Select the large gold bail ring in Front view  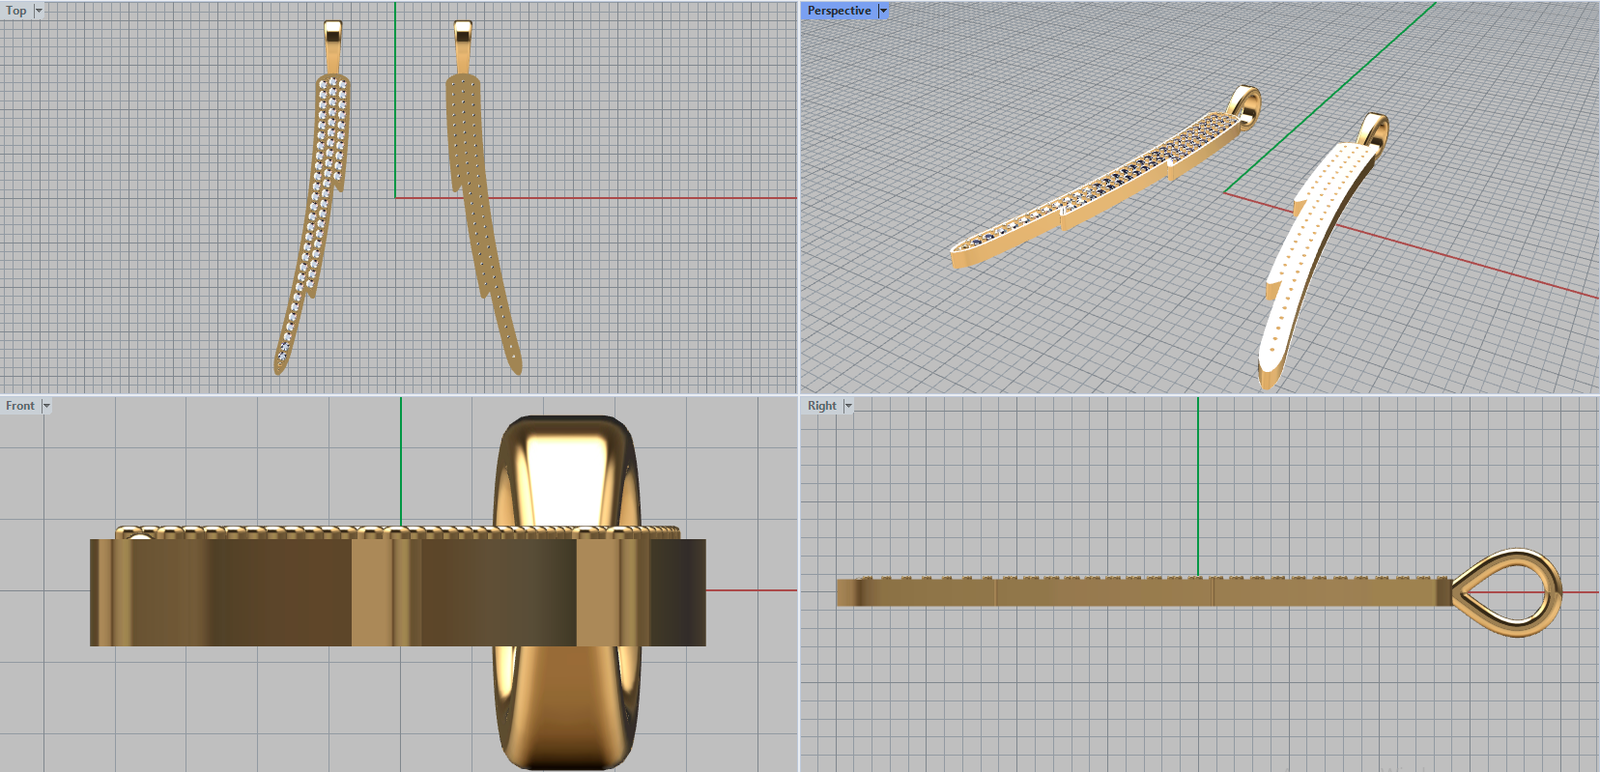[566, 470]
